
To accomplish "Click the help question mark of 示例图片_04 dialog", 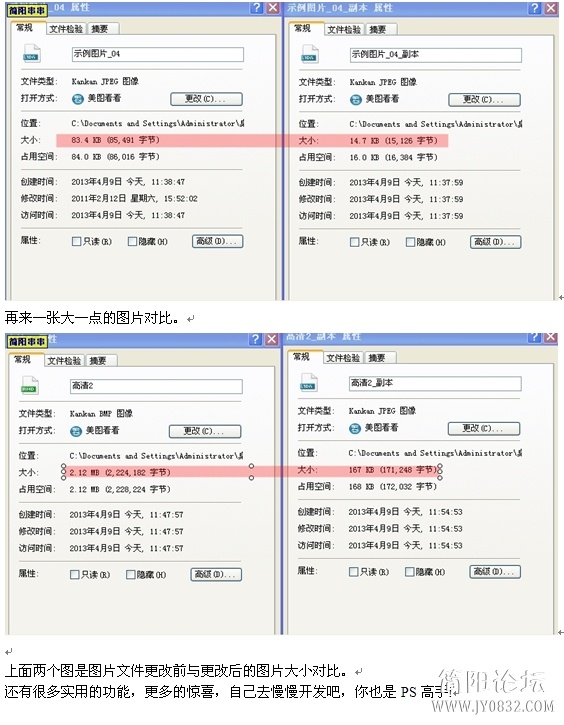I will 257,7.
